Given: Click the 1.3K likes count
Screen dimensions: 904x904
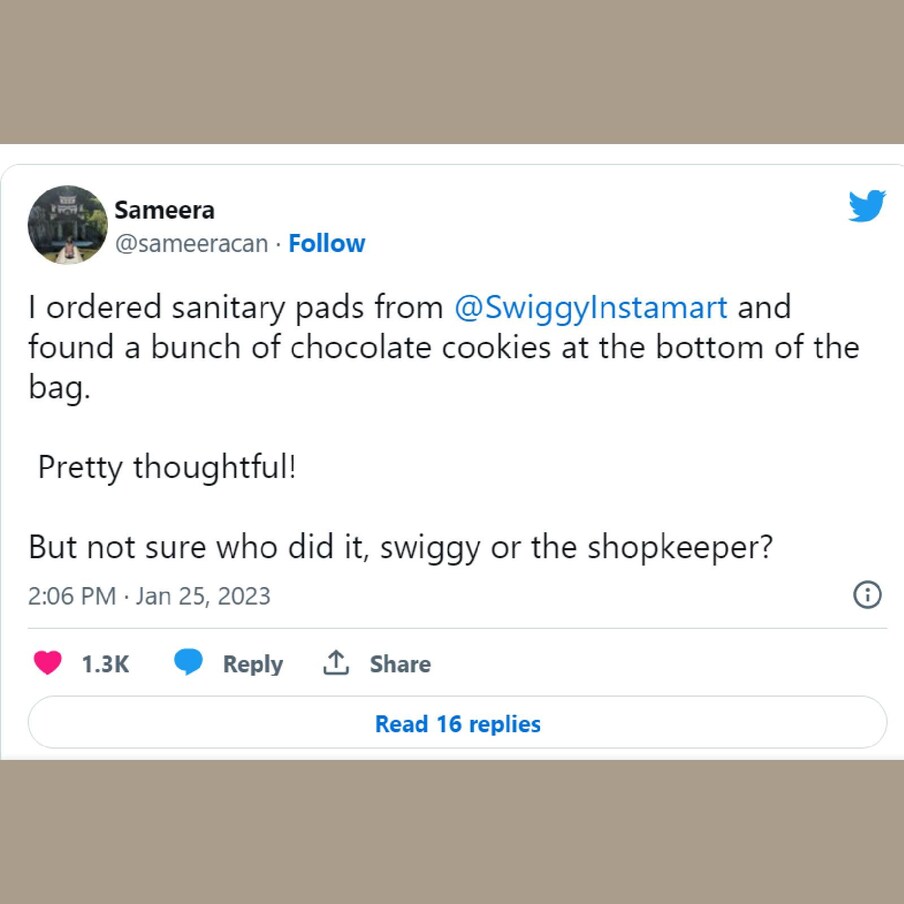Looking at the screenshot, I should coord(106,664).
